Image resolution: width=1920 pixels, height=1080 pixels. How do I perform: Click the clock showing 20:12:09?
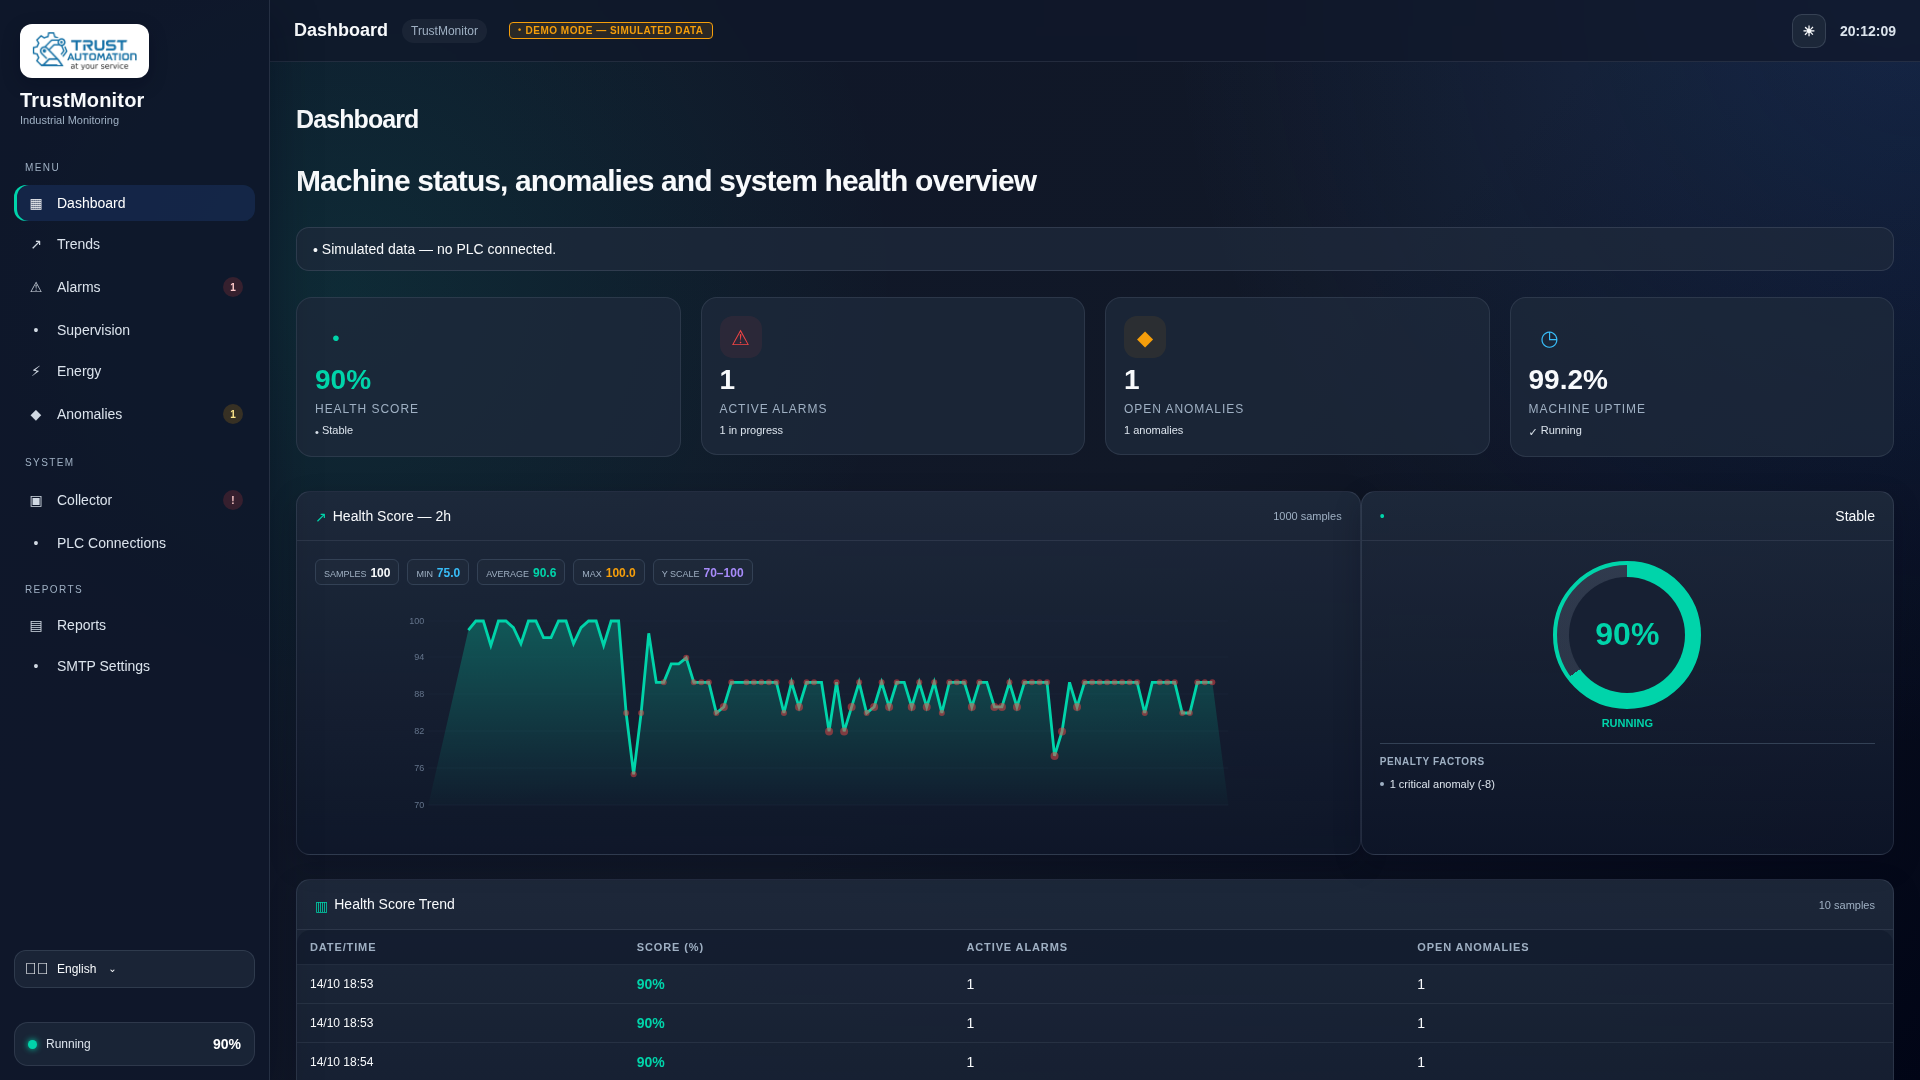pos(1867,31)
